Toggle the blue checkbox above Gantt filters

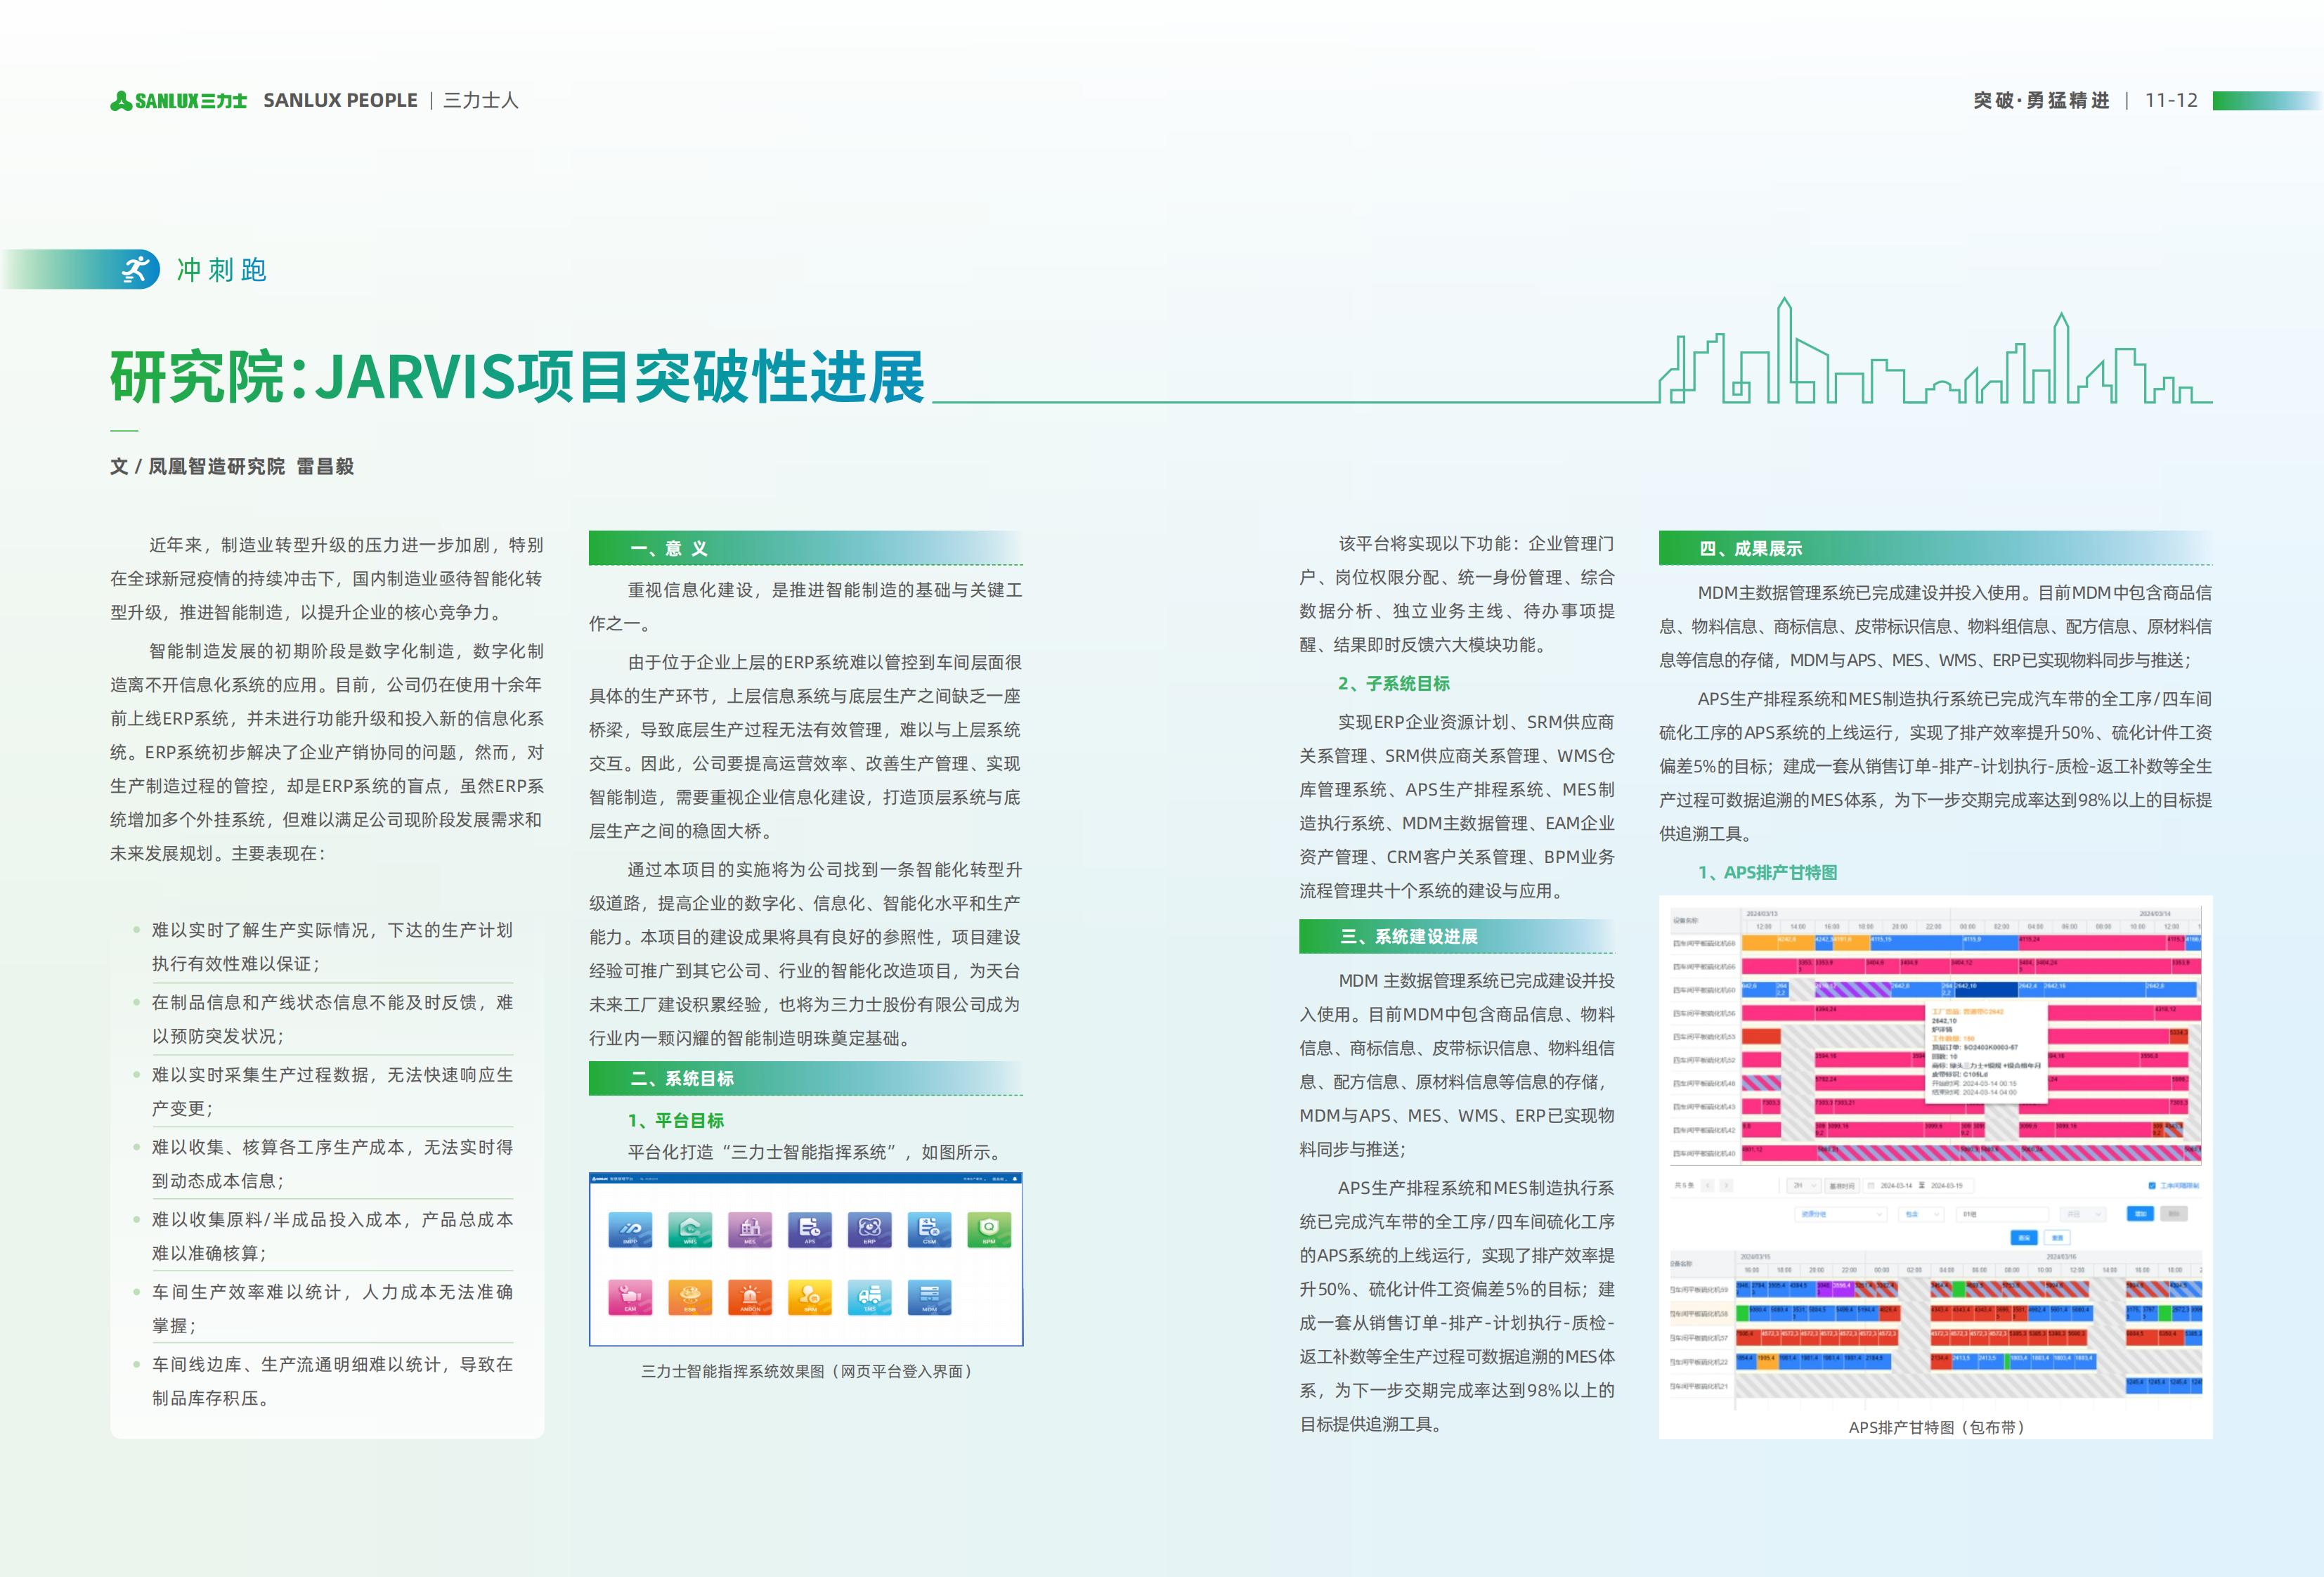pos(2152,1186)
